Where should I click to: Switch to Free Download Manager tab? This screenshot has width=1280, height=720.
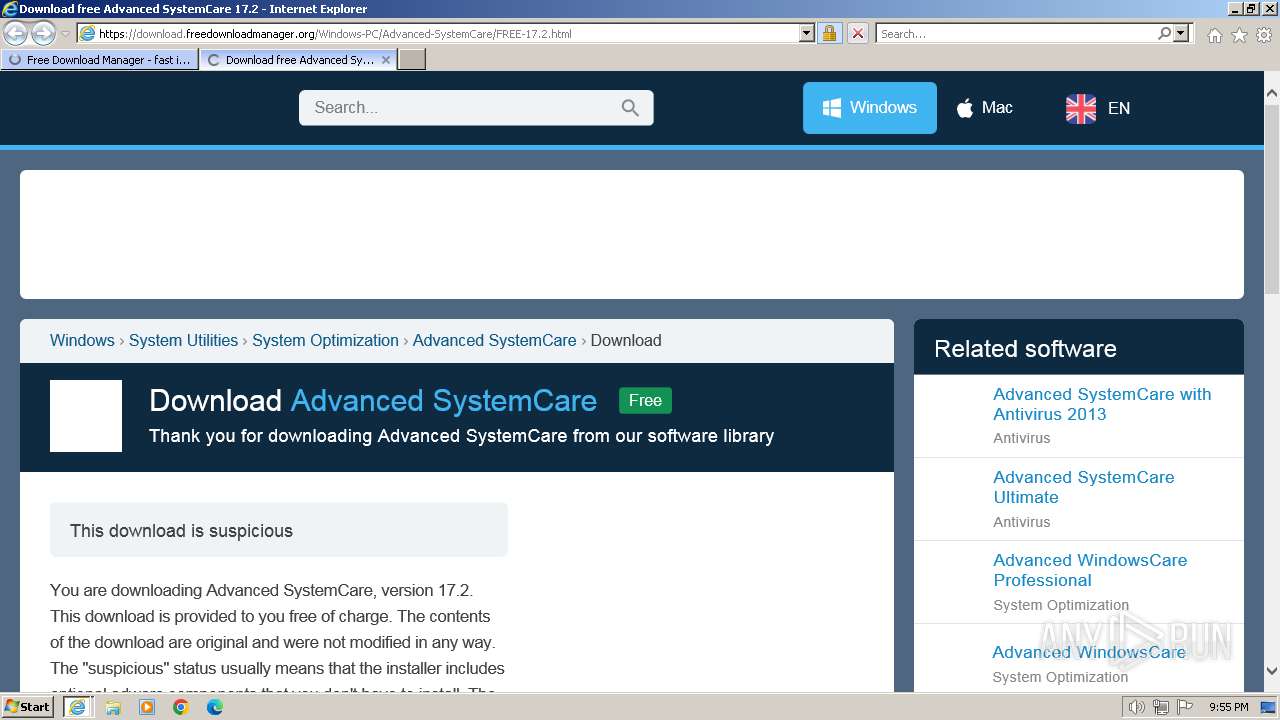coord(100,60)
